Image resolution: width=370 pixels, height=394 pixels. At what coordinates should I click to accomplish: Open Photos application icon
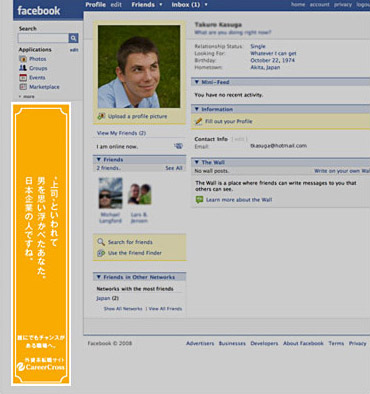click(23, 59)
